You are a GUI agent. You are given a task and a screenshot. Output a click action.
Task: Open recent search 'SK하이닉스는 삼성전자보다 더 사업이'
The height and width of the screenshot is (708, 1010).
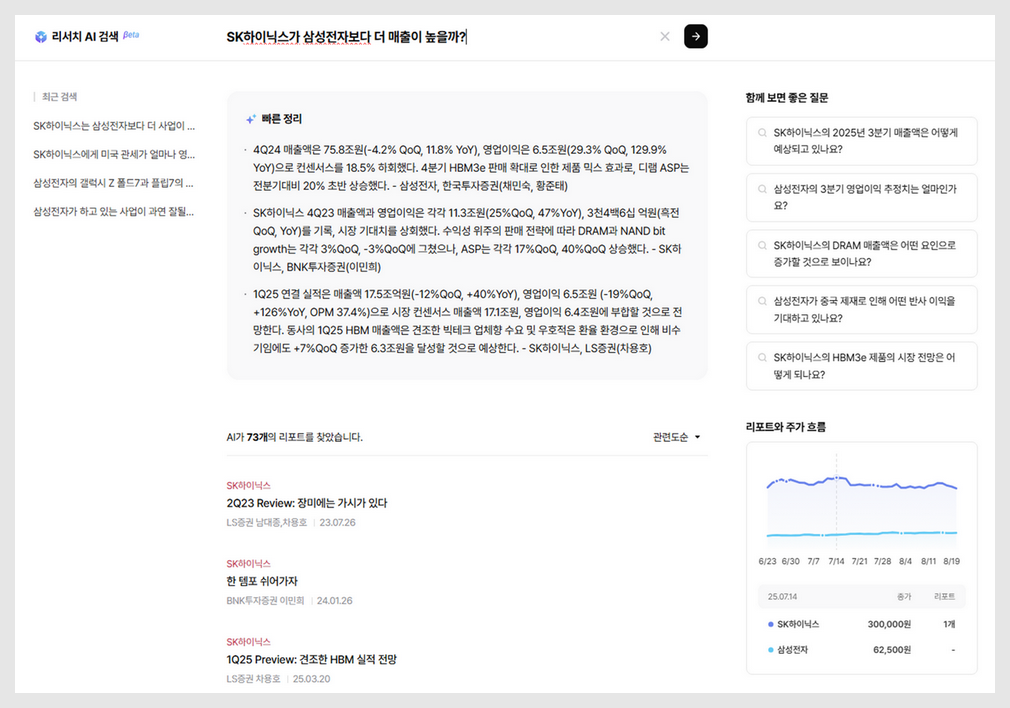[114, 126]
